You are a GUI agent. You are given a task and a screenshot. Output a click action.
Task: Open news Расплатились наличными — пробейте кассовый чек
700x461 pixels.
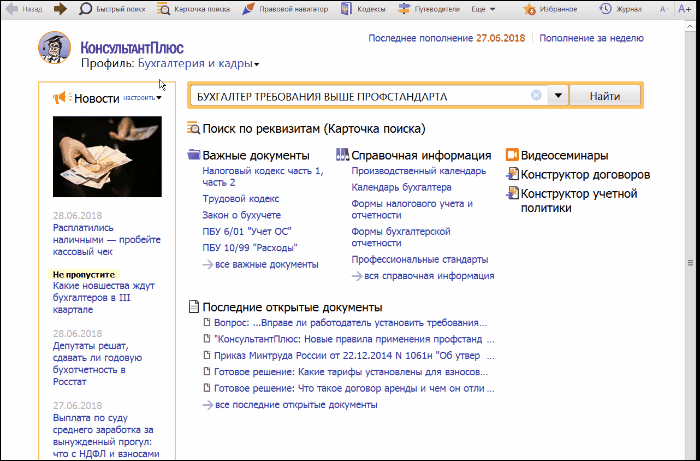coord(106,240)
